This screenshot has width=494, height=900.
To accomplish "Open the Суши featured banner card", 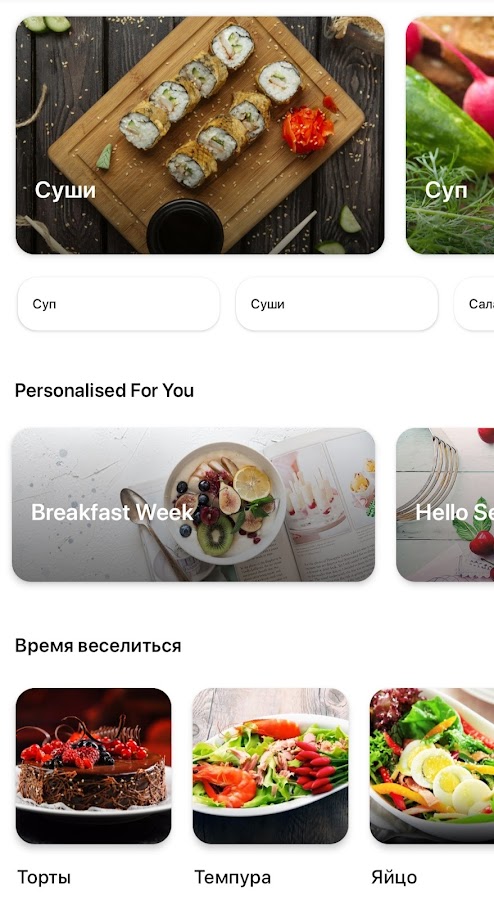I will tap(200, 135).
